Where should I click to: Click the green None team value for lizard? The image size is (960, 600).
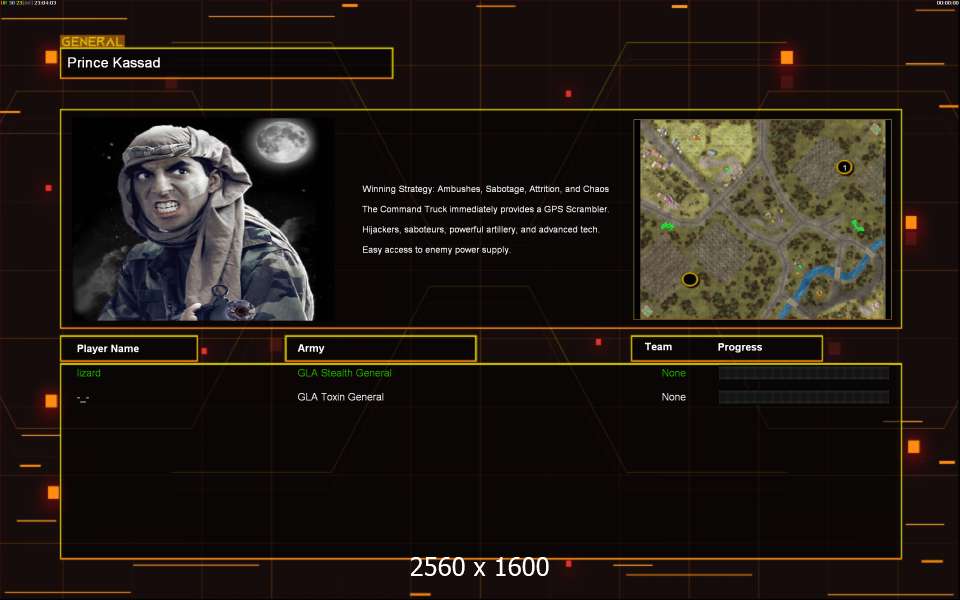click(x=673, y=373)
